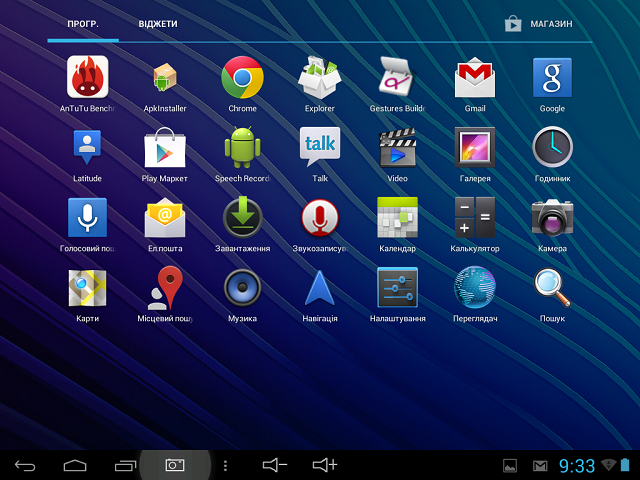Screen dimensions: 640x480
Task: Open the Галерея gallery app
Action: pos(475,148)
